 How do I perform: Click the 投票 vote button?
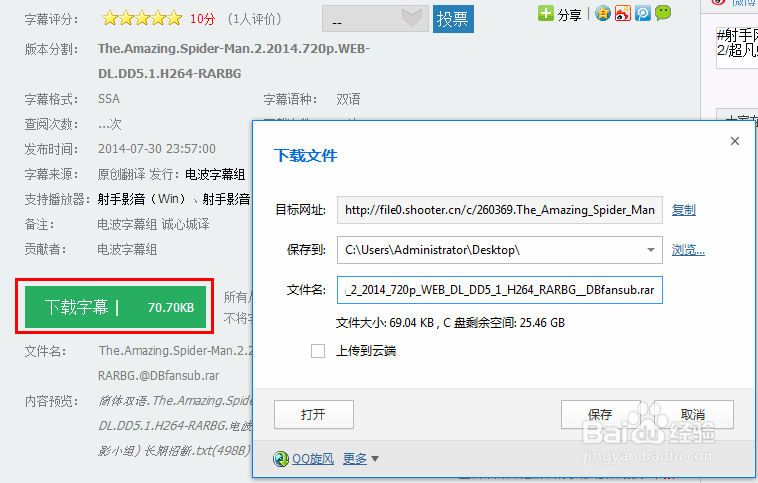point(453,19)
